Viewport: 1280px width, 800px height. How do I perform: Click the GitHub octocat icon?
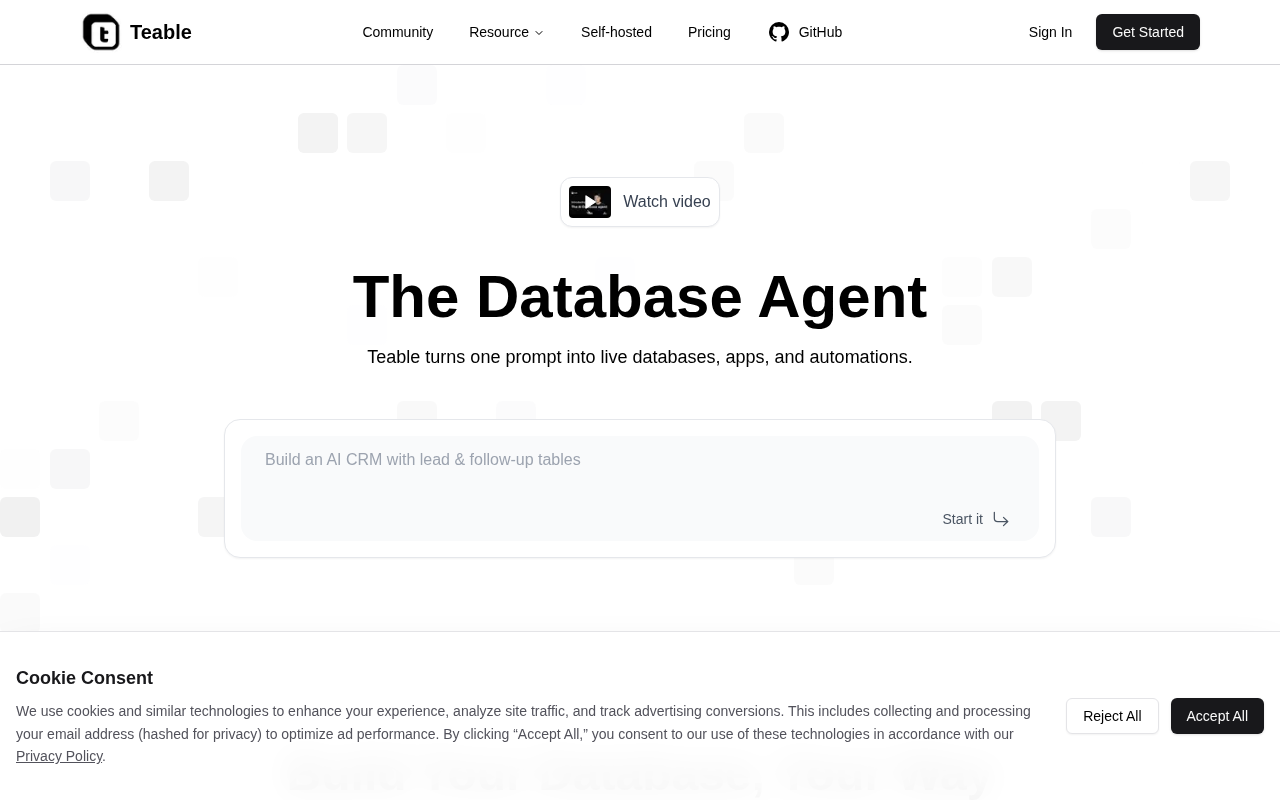(x=779, y=32)
